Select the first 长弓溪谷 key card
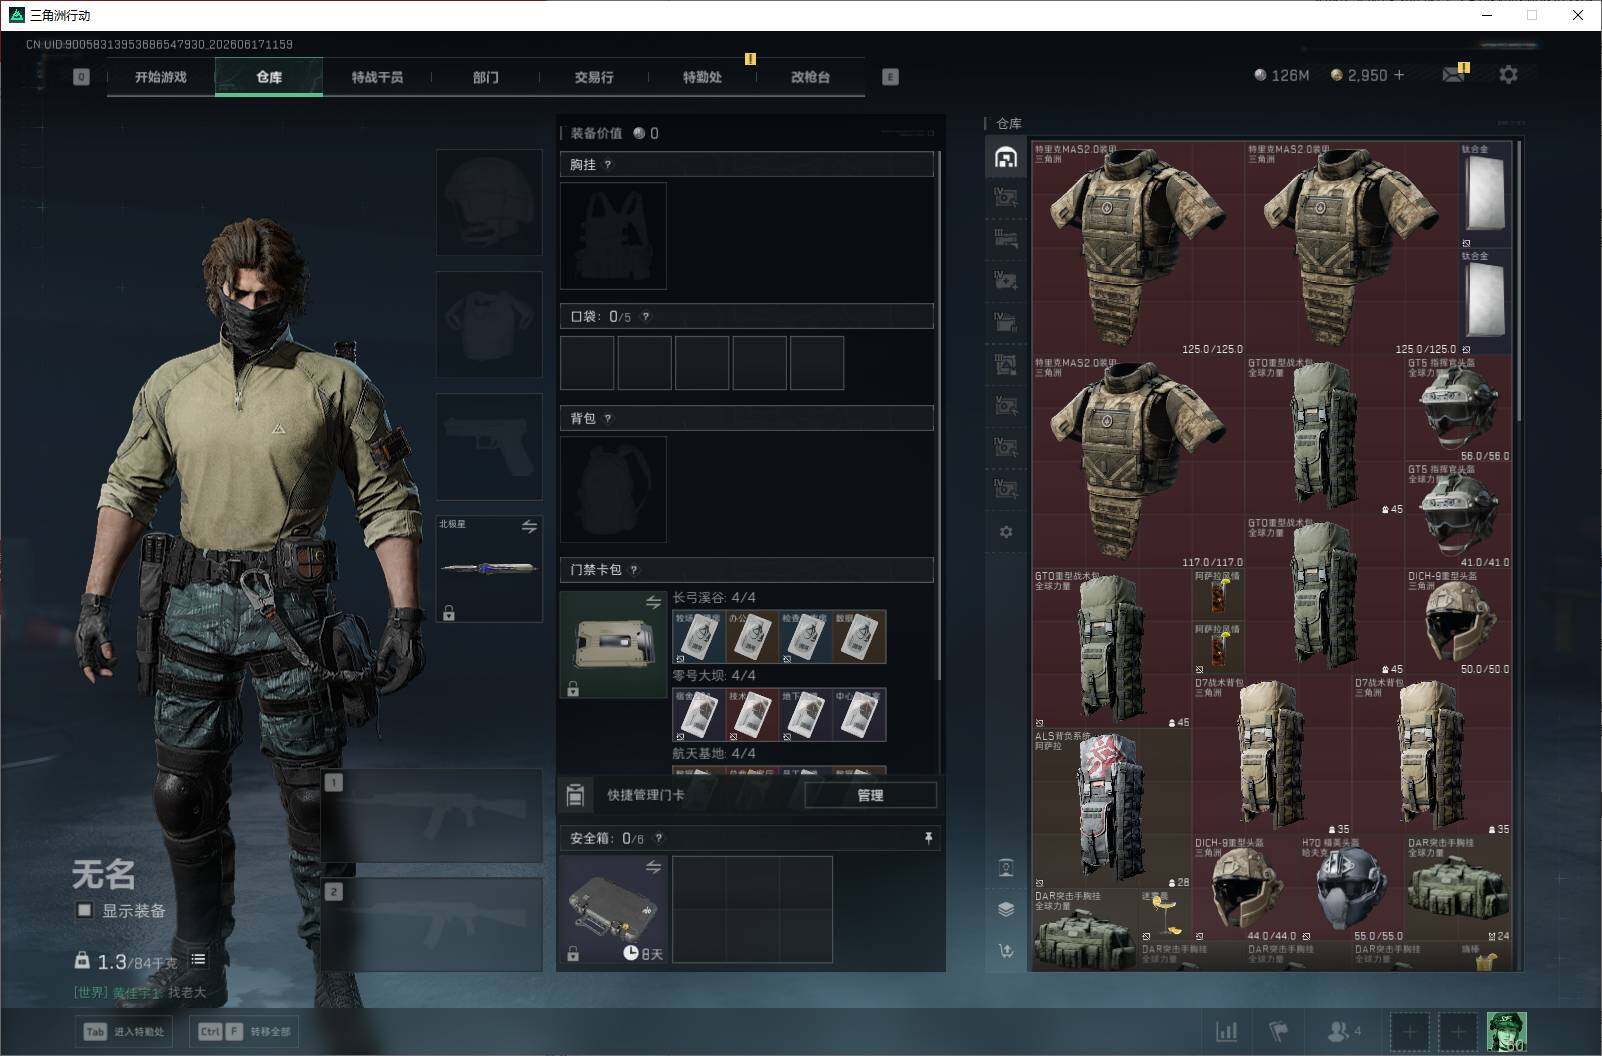Screen dimensions: 1602x1056 tap(699, 637)
